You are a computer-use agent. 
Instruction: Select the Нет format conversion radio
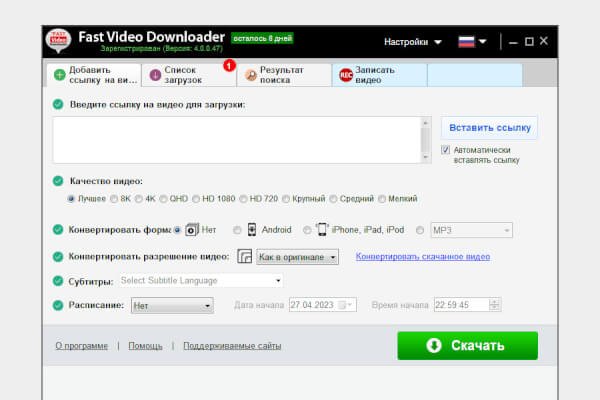point(177,230)
